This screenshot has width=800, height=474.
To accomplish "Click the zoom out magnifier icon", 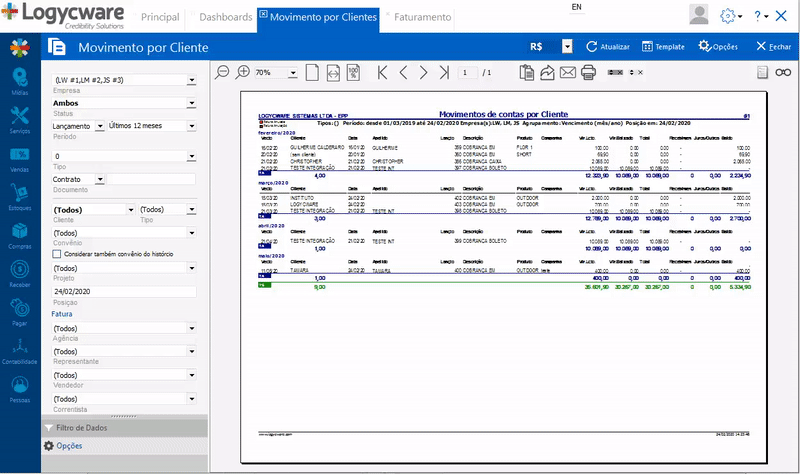I will pyautogui.click(x=223, y=72).
